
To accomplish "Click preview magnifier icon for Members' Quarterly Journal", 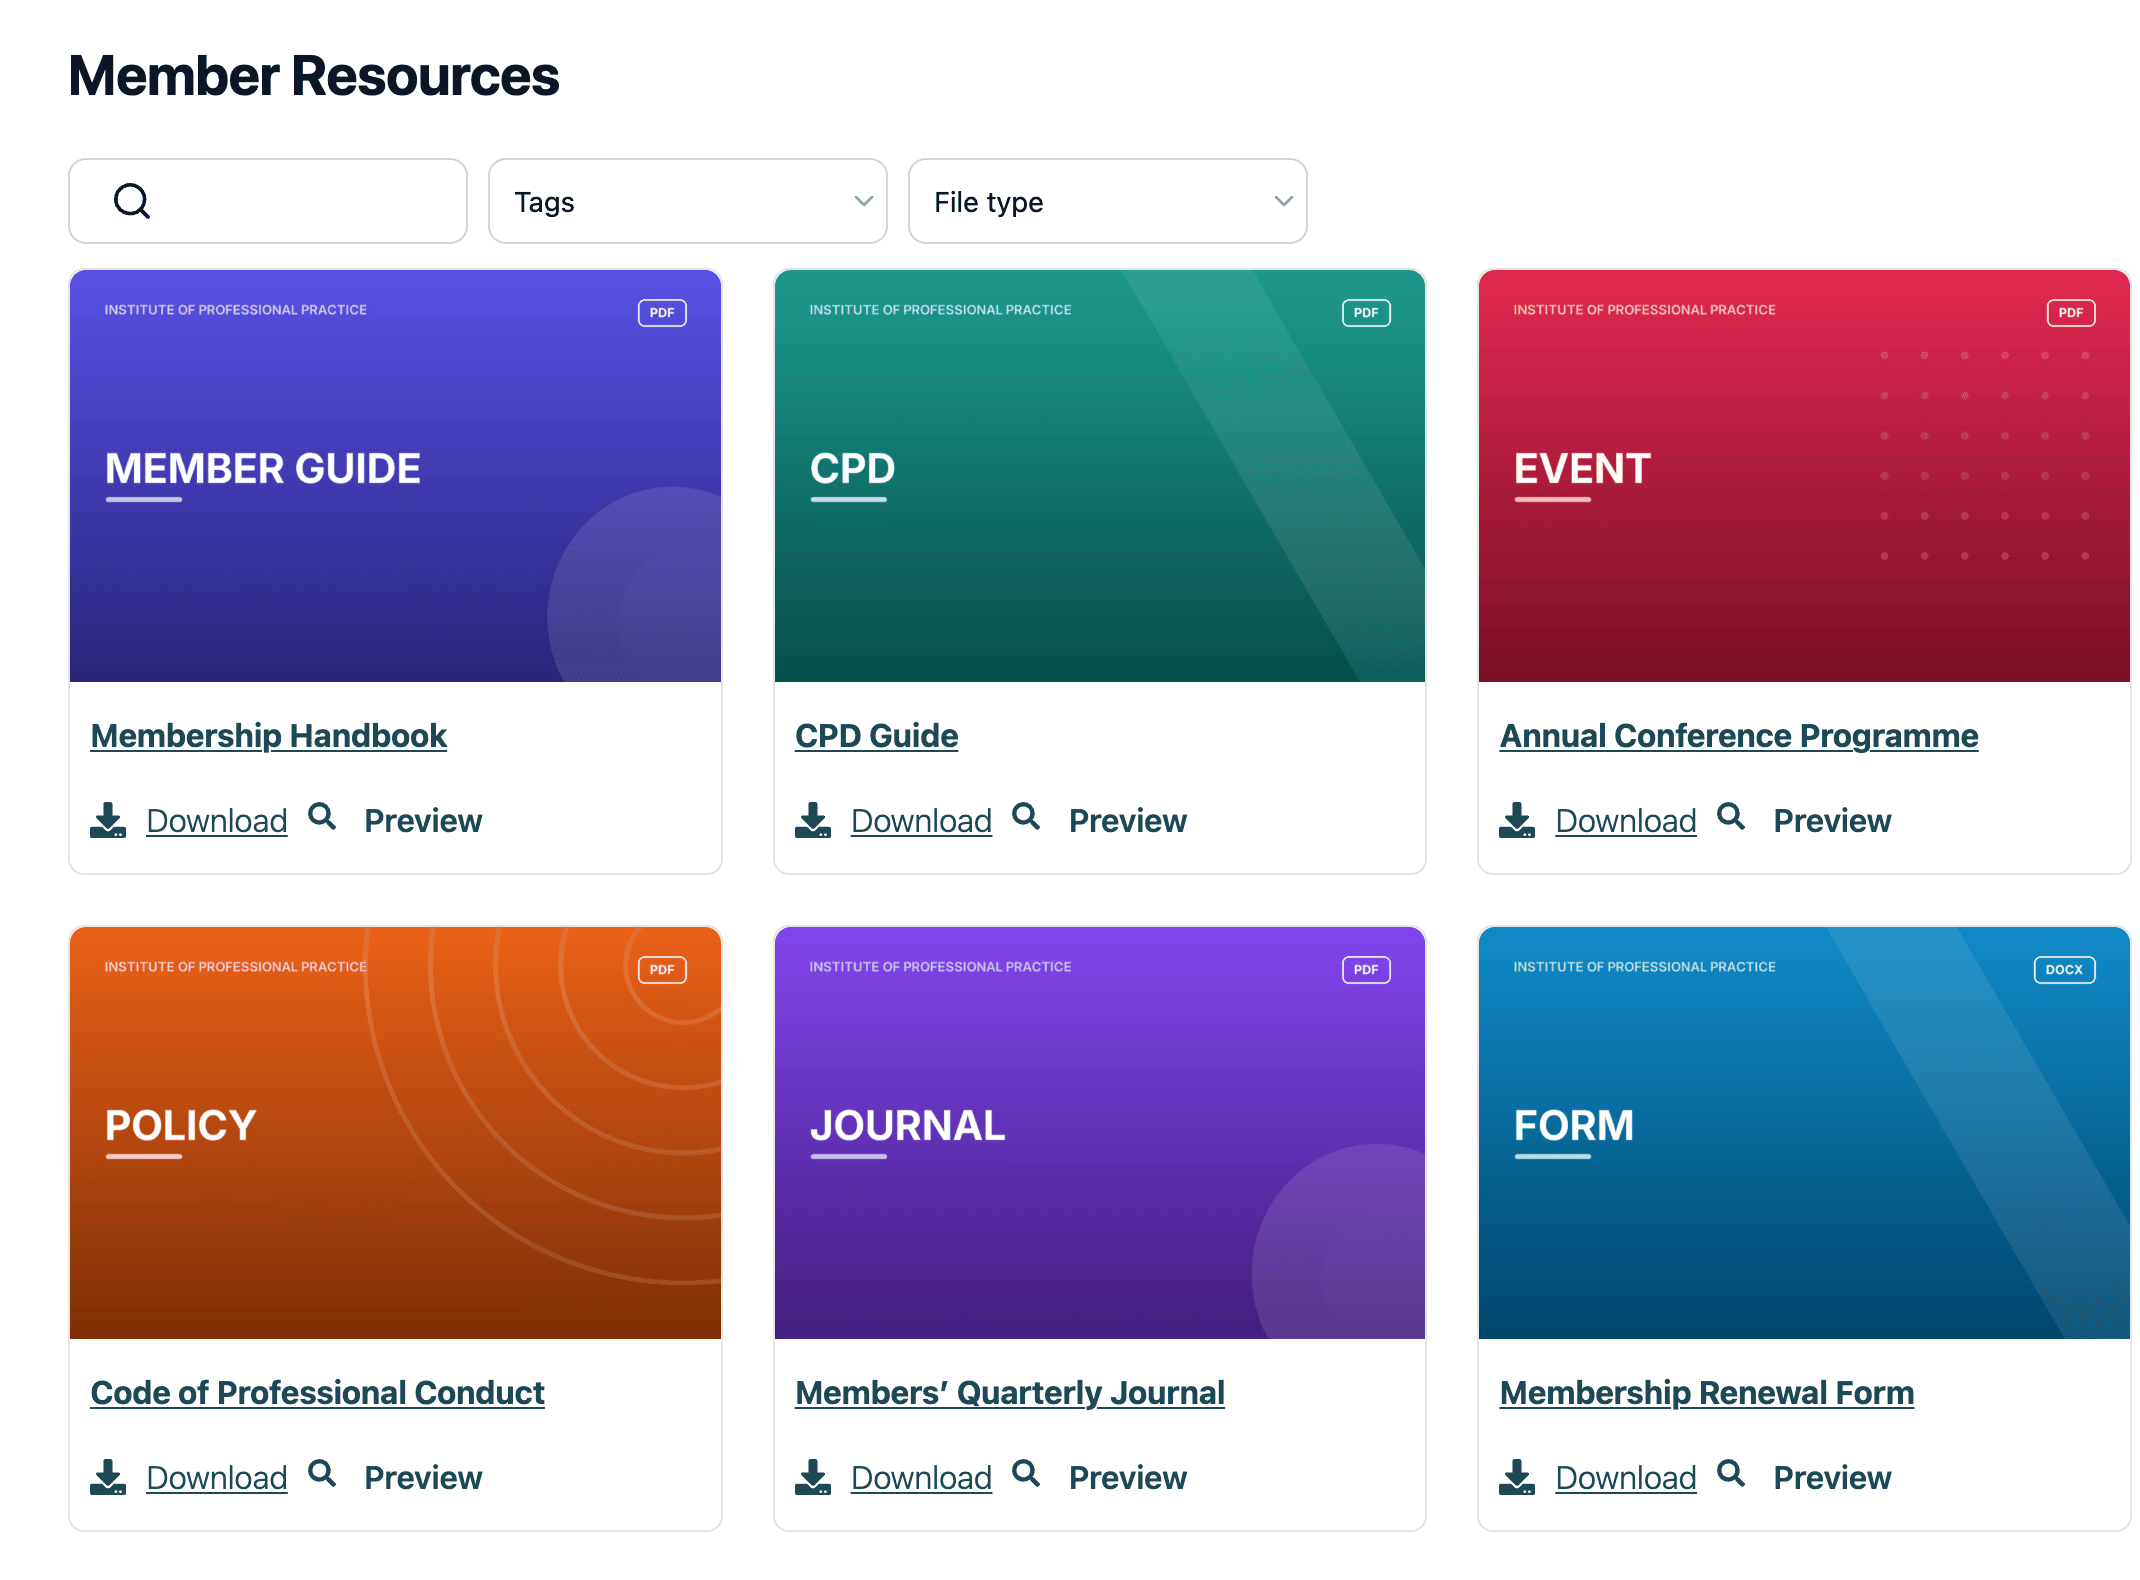I will (1026, 1474).
